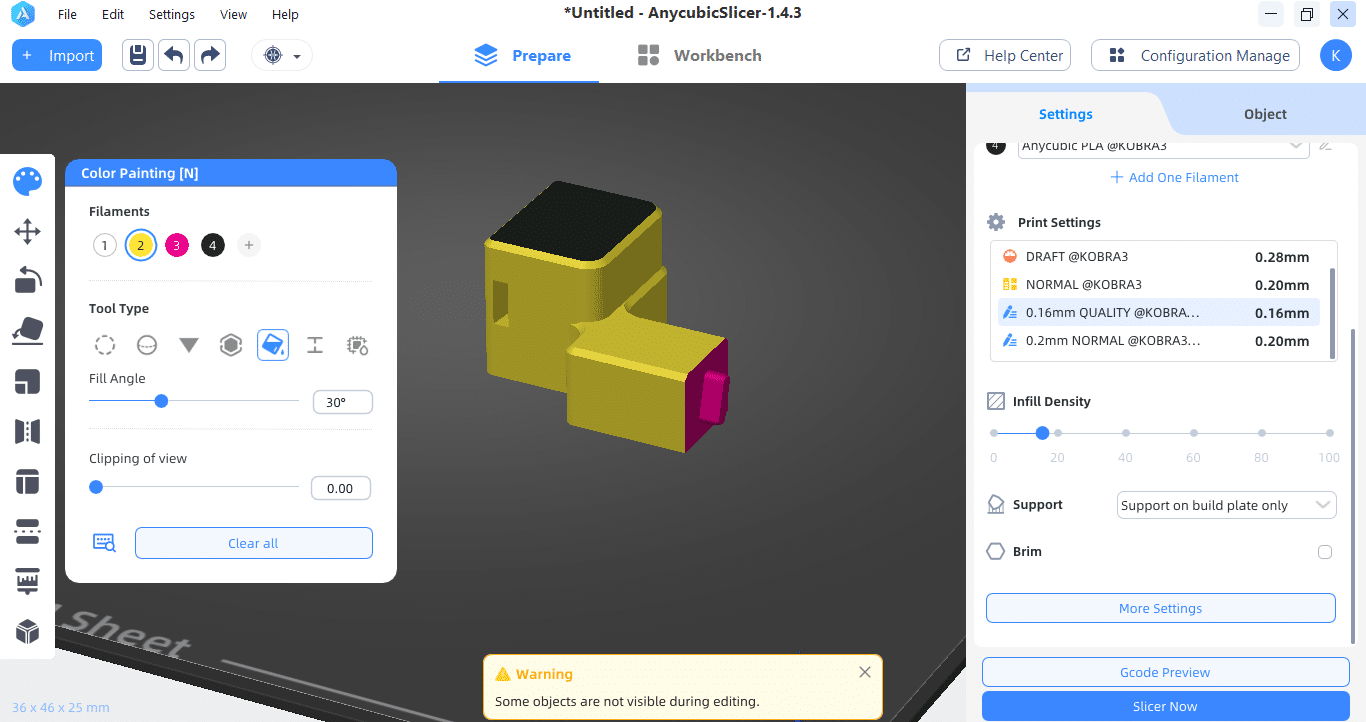This screenshot has width=1366, height=722.
Task: Click the save project icon
Action: 138,55
